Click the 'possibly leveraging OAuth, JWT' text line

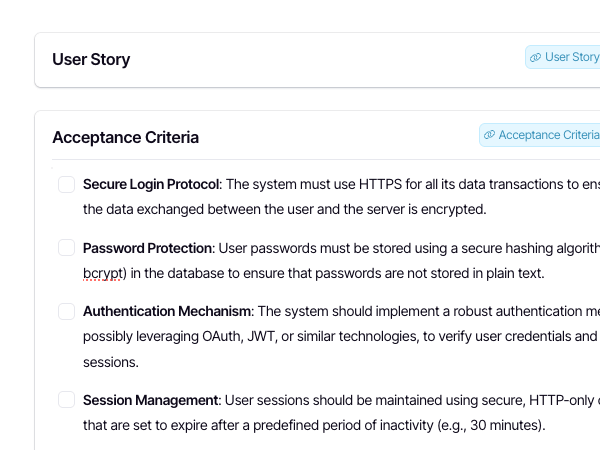click(x=341, y=337)
